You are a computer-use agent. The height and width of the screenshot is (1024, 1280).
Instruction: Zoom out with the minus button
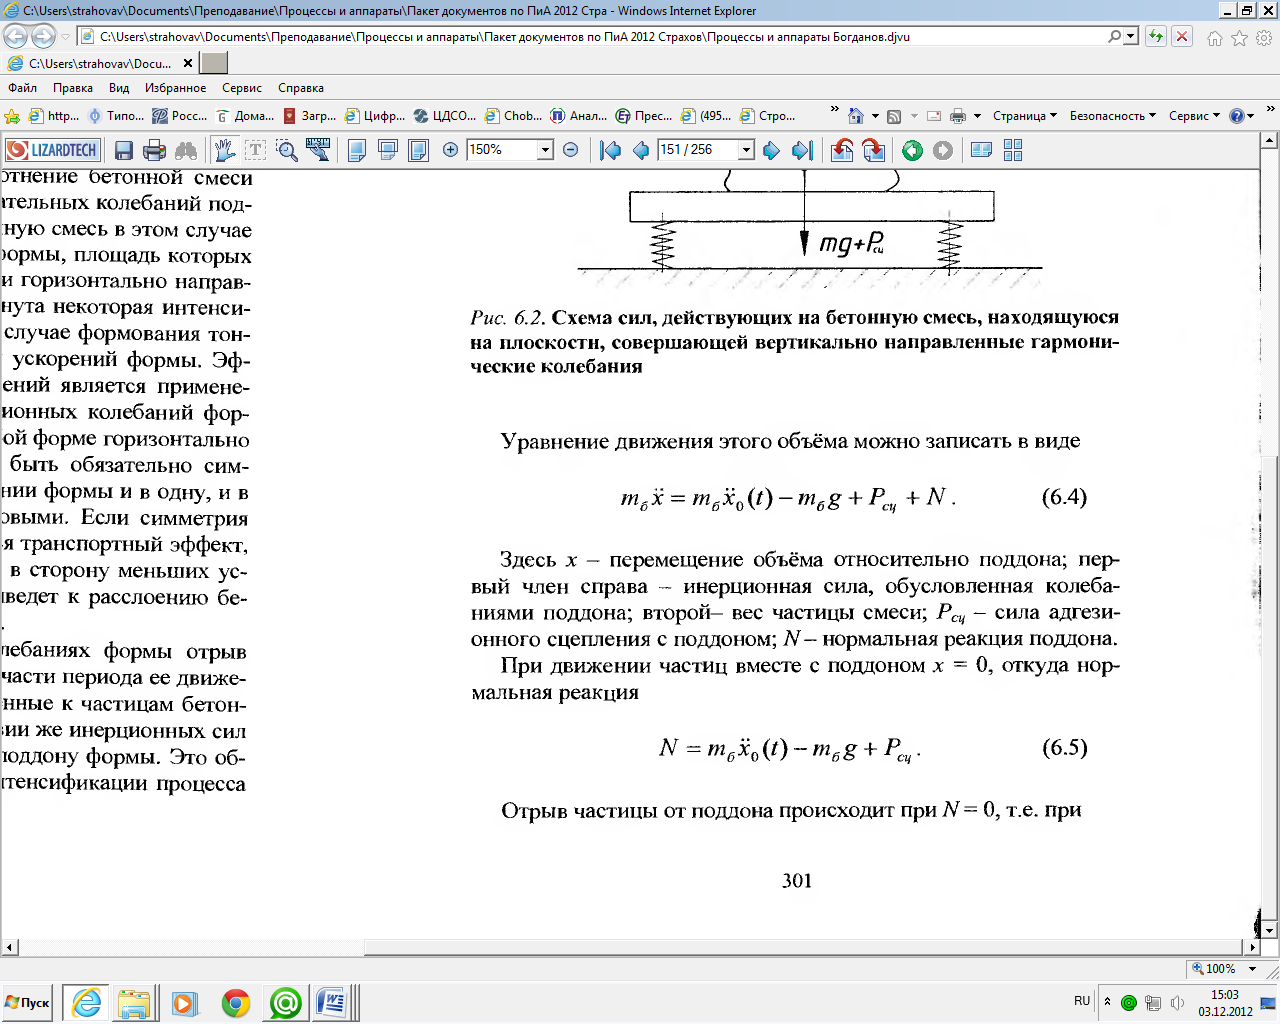pos(571,150)
